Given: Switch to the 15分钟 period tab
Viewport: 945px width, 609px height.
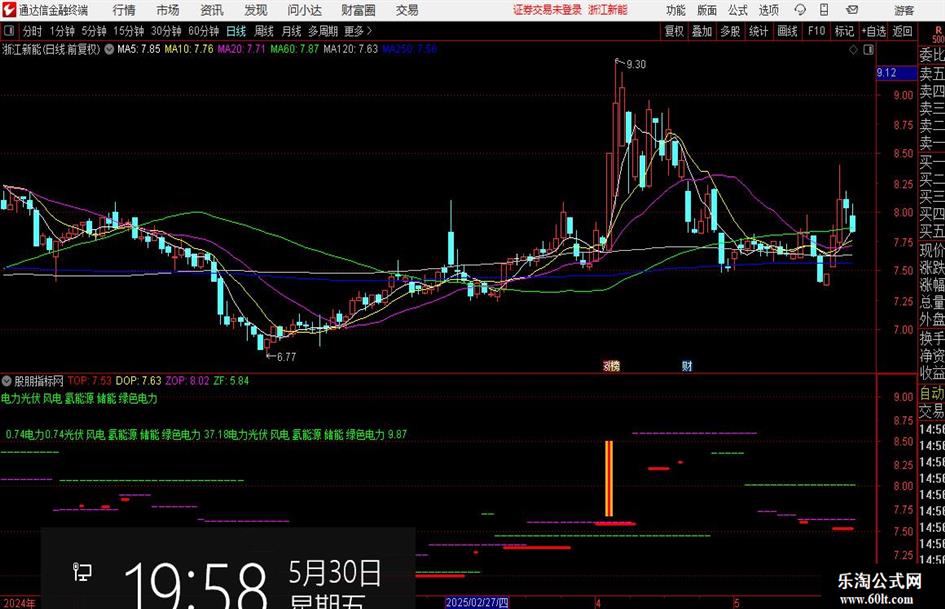Looking at the screenshot, I should click(x=129, y=31).
